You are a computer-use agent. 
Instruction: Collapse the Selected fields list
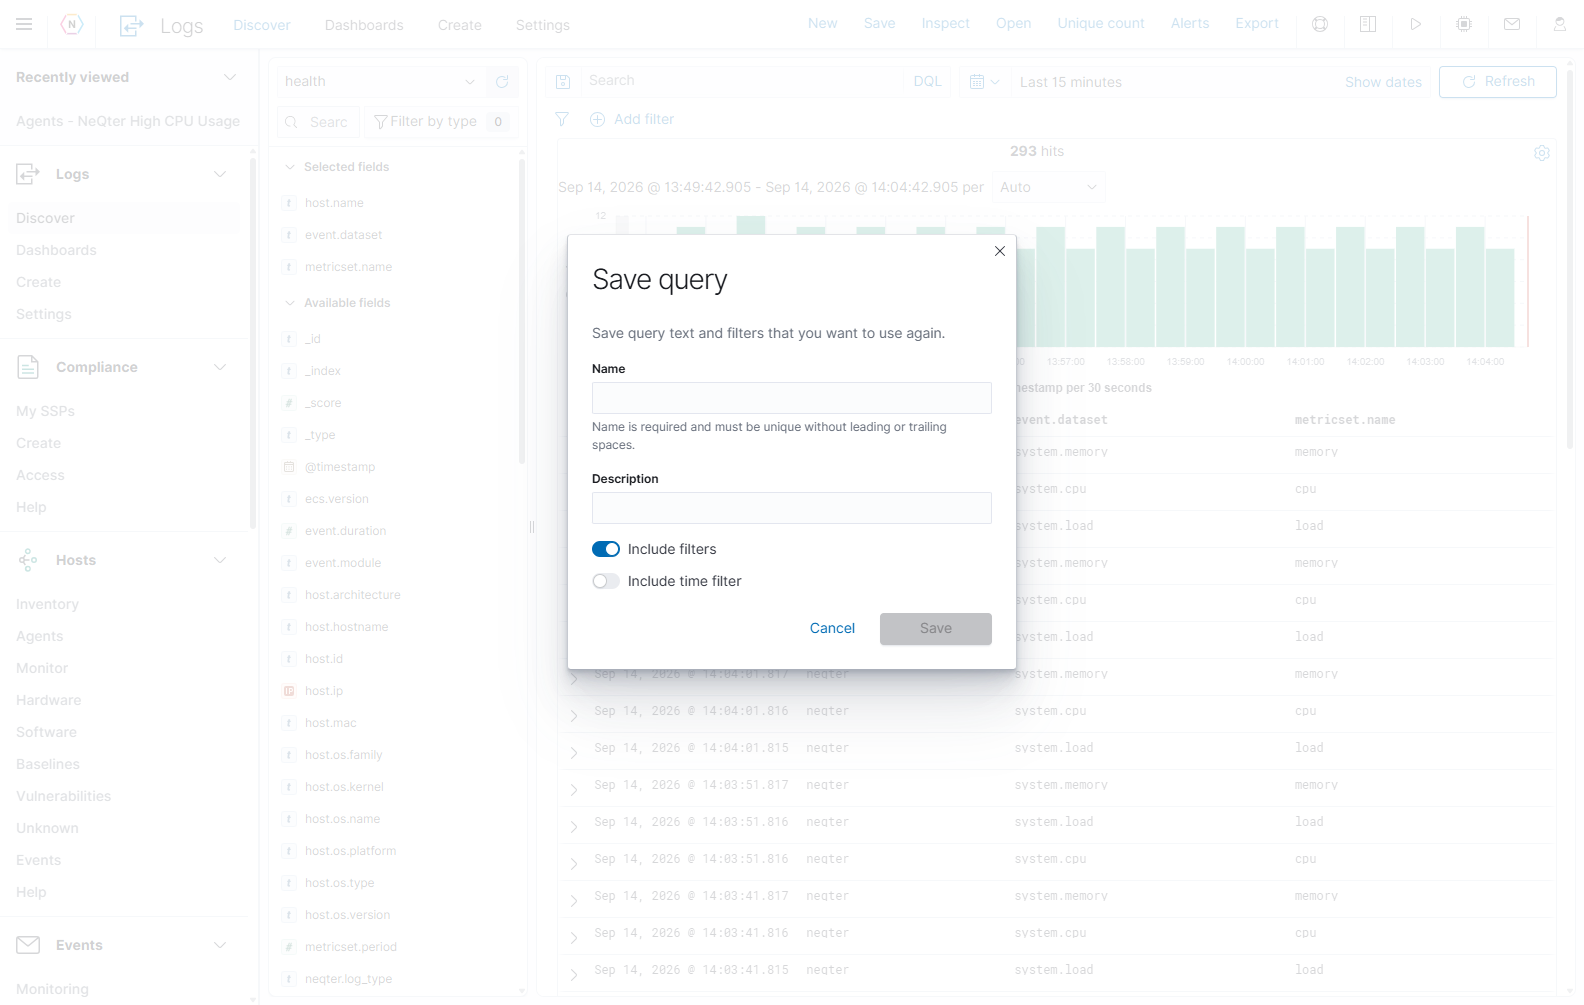pyautogui.click(x=290, y=167)
